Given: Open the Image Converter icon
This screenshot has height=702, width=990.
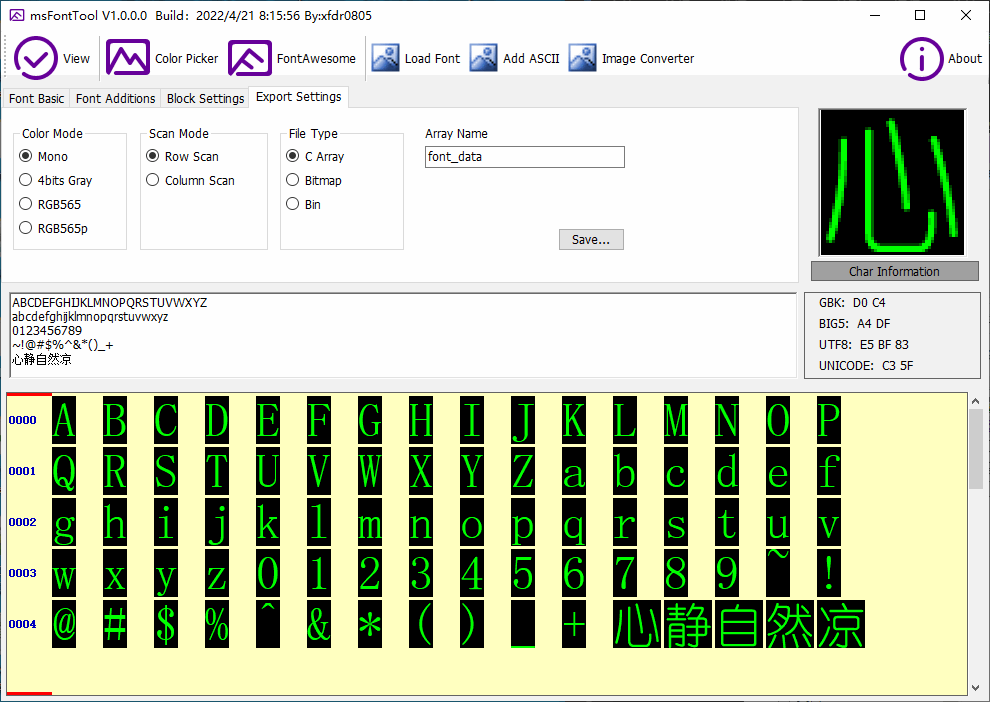Looking at the screenshot, I should pos(582,58).
